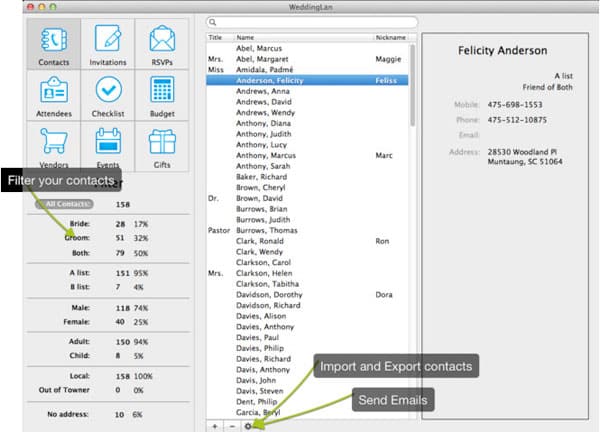The width and height of the screenshot is (600, 432).
Task: Open the Gifts icon
Action: [x=162, y=148]
